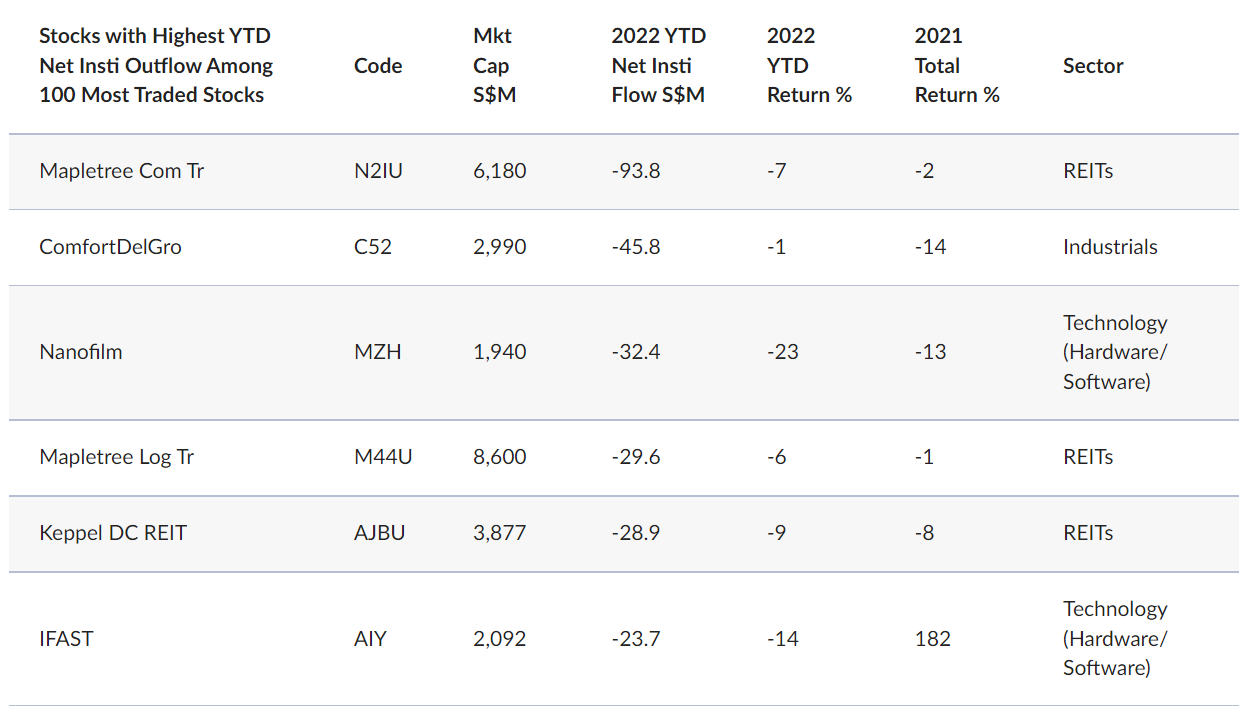Image resolution: width=1240 pixels, height=706 pixels.
Task: Click the -93.8 net insti flow value
Action: [x=635, y=171]
